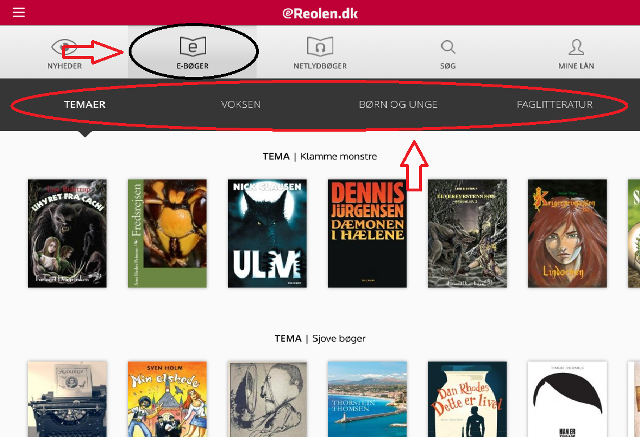Open Mine lån profile icon
The image size is (640, 437).
coord(576,47)
